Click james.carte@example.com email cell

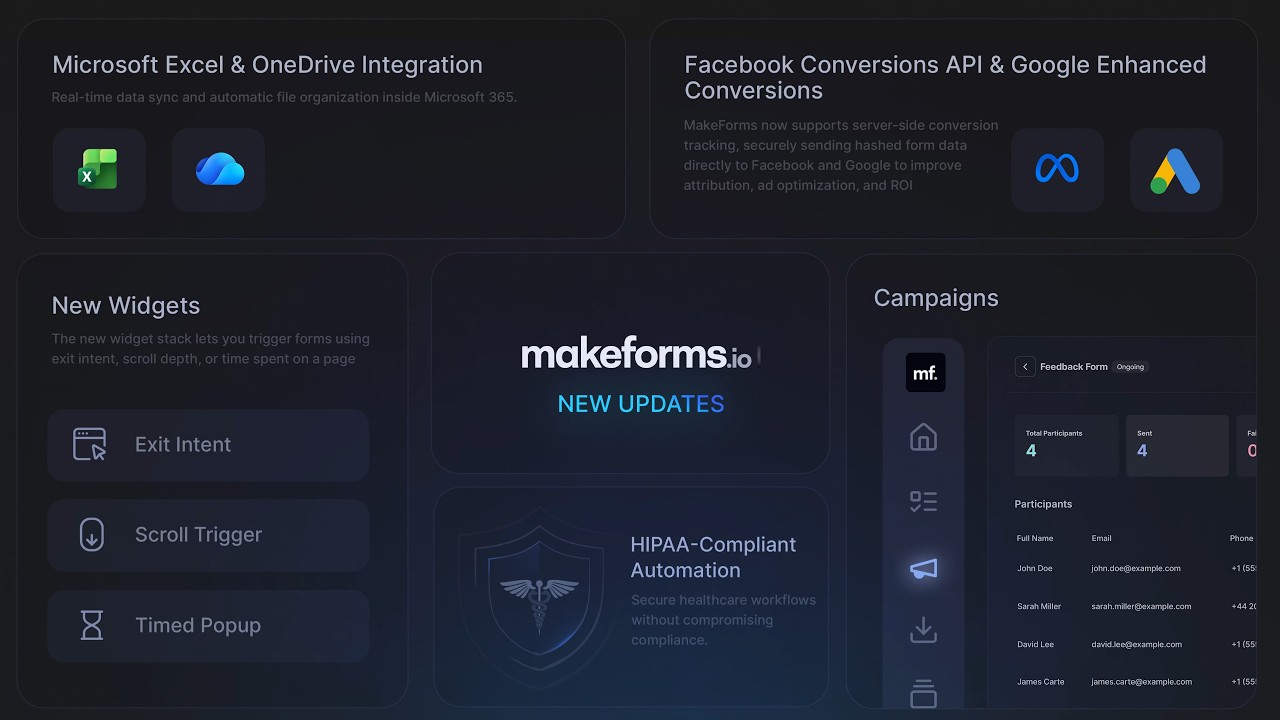click(x=1141, y=682)
